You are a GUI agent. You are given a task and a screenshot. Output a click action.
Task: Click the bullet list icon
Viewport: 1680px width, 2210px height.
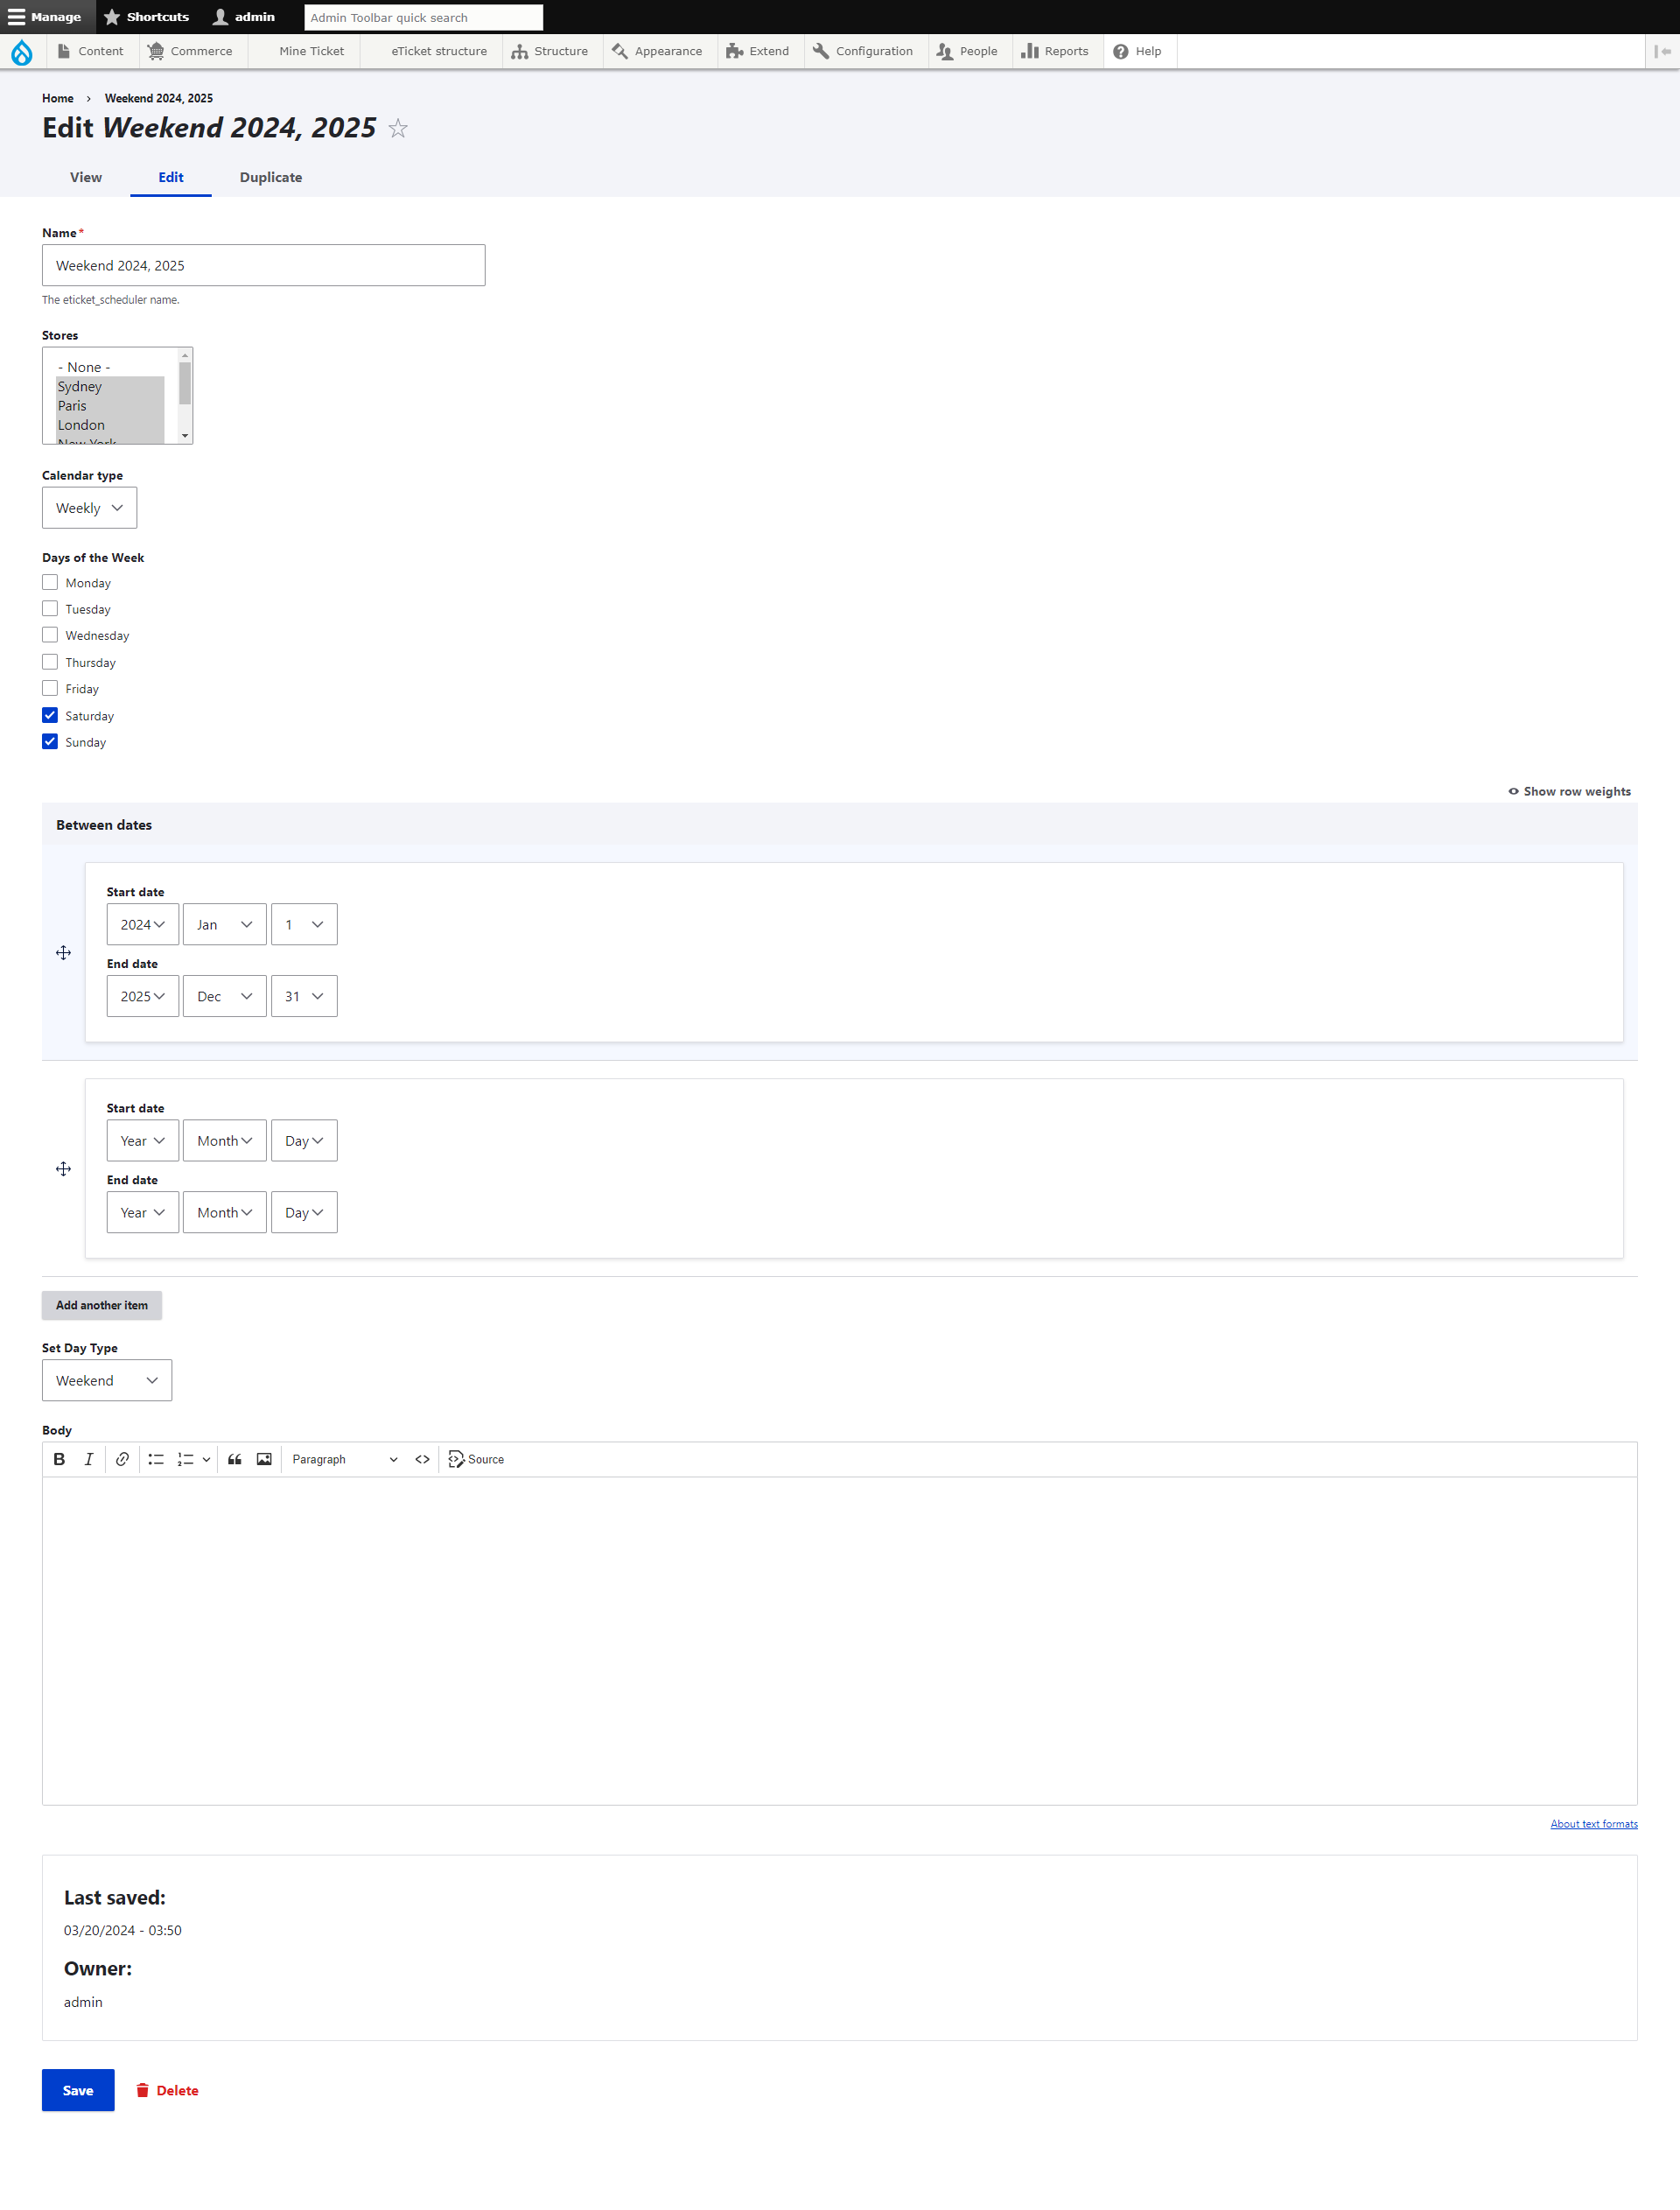pyautogui.click(x=155, y=1460)
